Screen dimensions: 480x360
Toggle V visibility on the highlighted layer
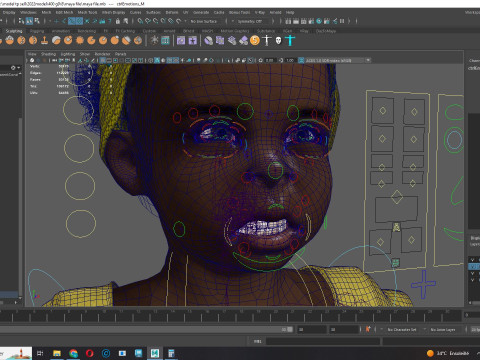pyautogui.click(x=472, y=267)
